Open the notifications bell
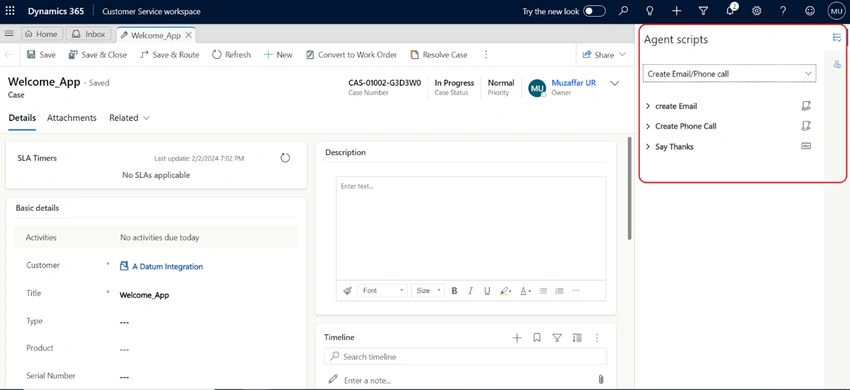 [731, 10]
